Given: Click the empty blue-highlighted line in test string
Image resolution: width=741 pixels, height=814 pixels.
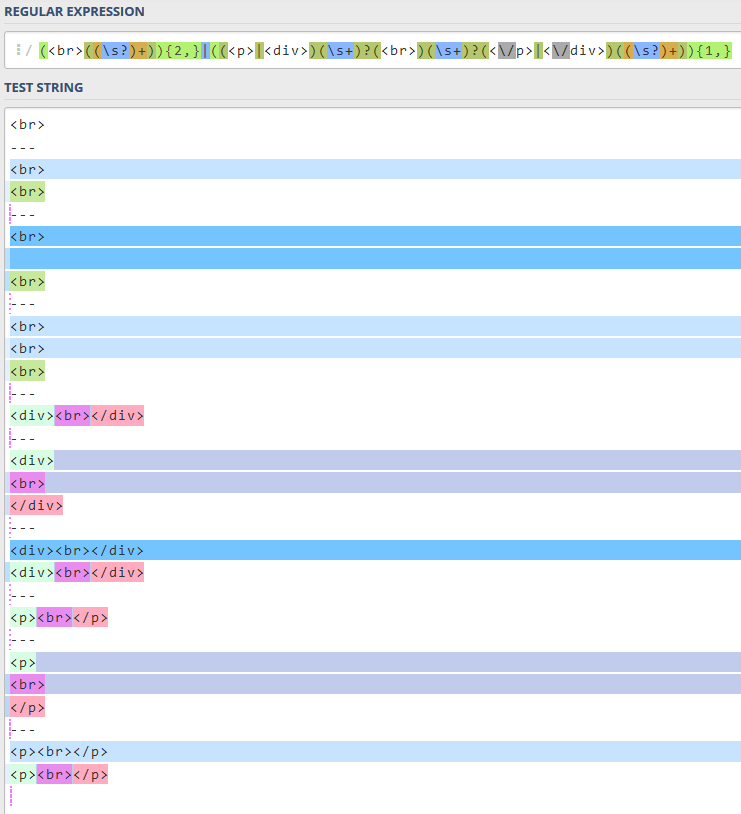Looking at the screenshot, I should 370,259.
